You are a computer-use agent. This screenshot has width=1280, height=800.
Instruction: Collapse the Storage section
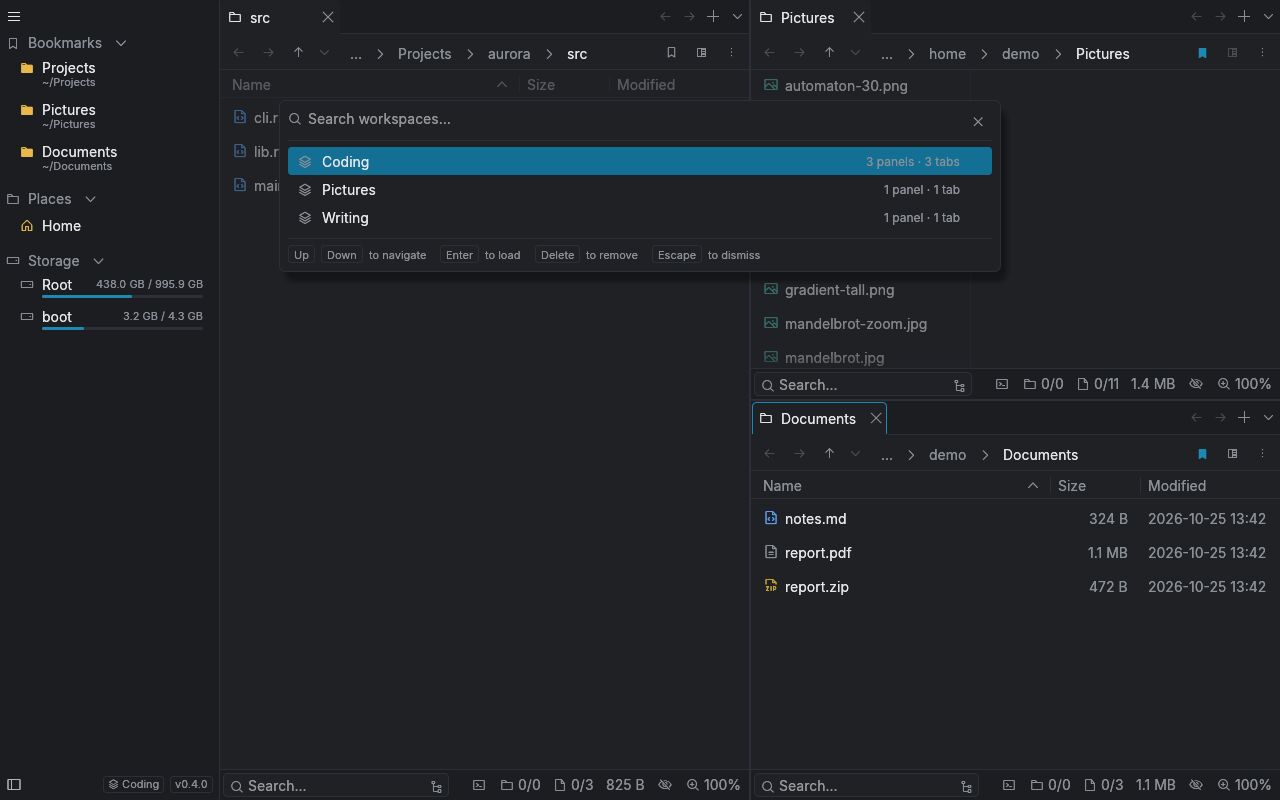point(98,261)
